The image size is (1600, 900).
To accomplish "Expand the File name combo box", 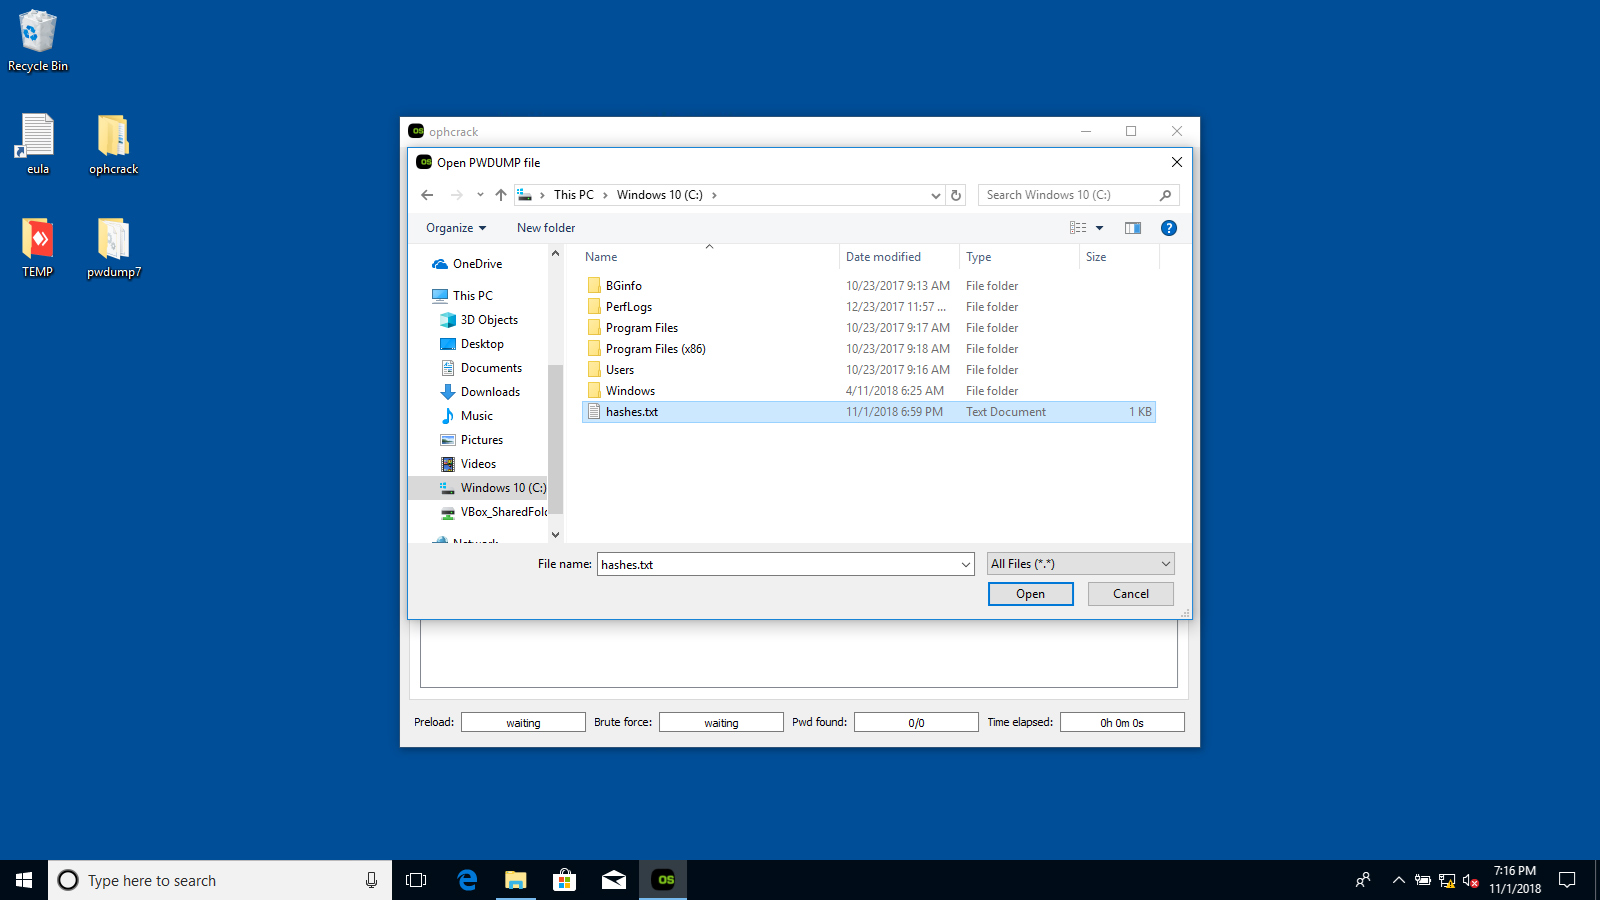I will 965,565.
